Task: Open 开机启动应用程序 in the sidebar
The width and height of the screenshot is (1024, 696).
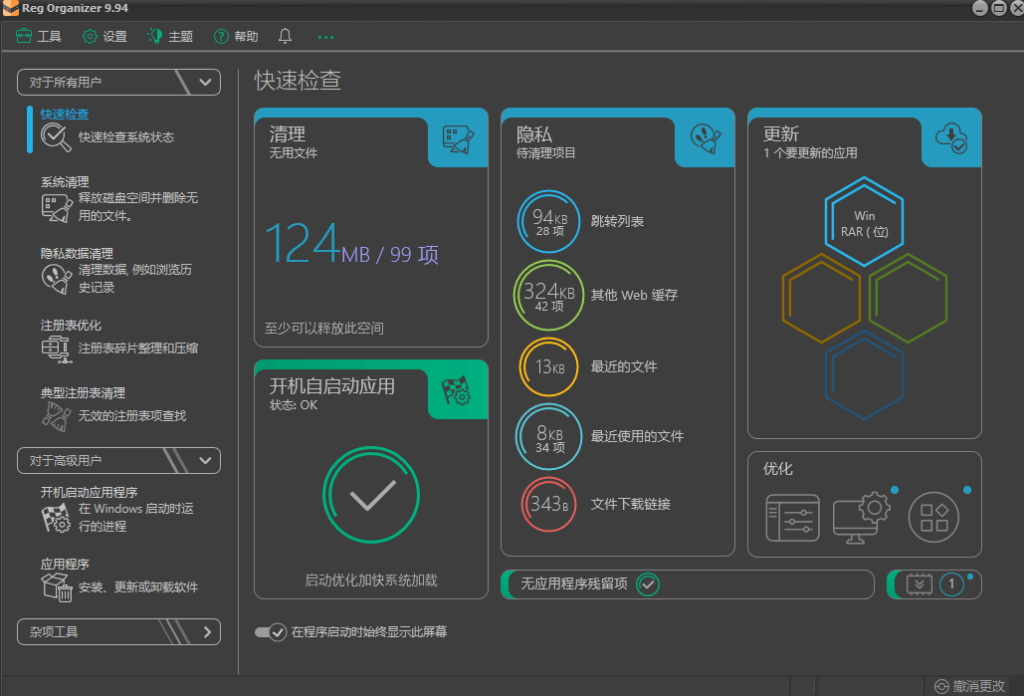Action: pyautogui.click(x=89, y=492)
